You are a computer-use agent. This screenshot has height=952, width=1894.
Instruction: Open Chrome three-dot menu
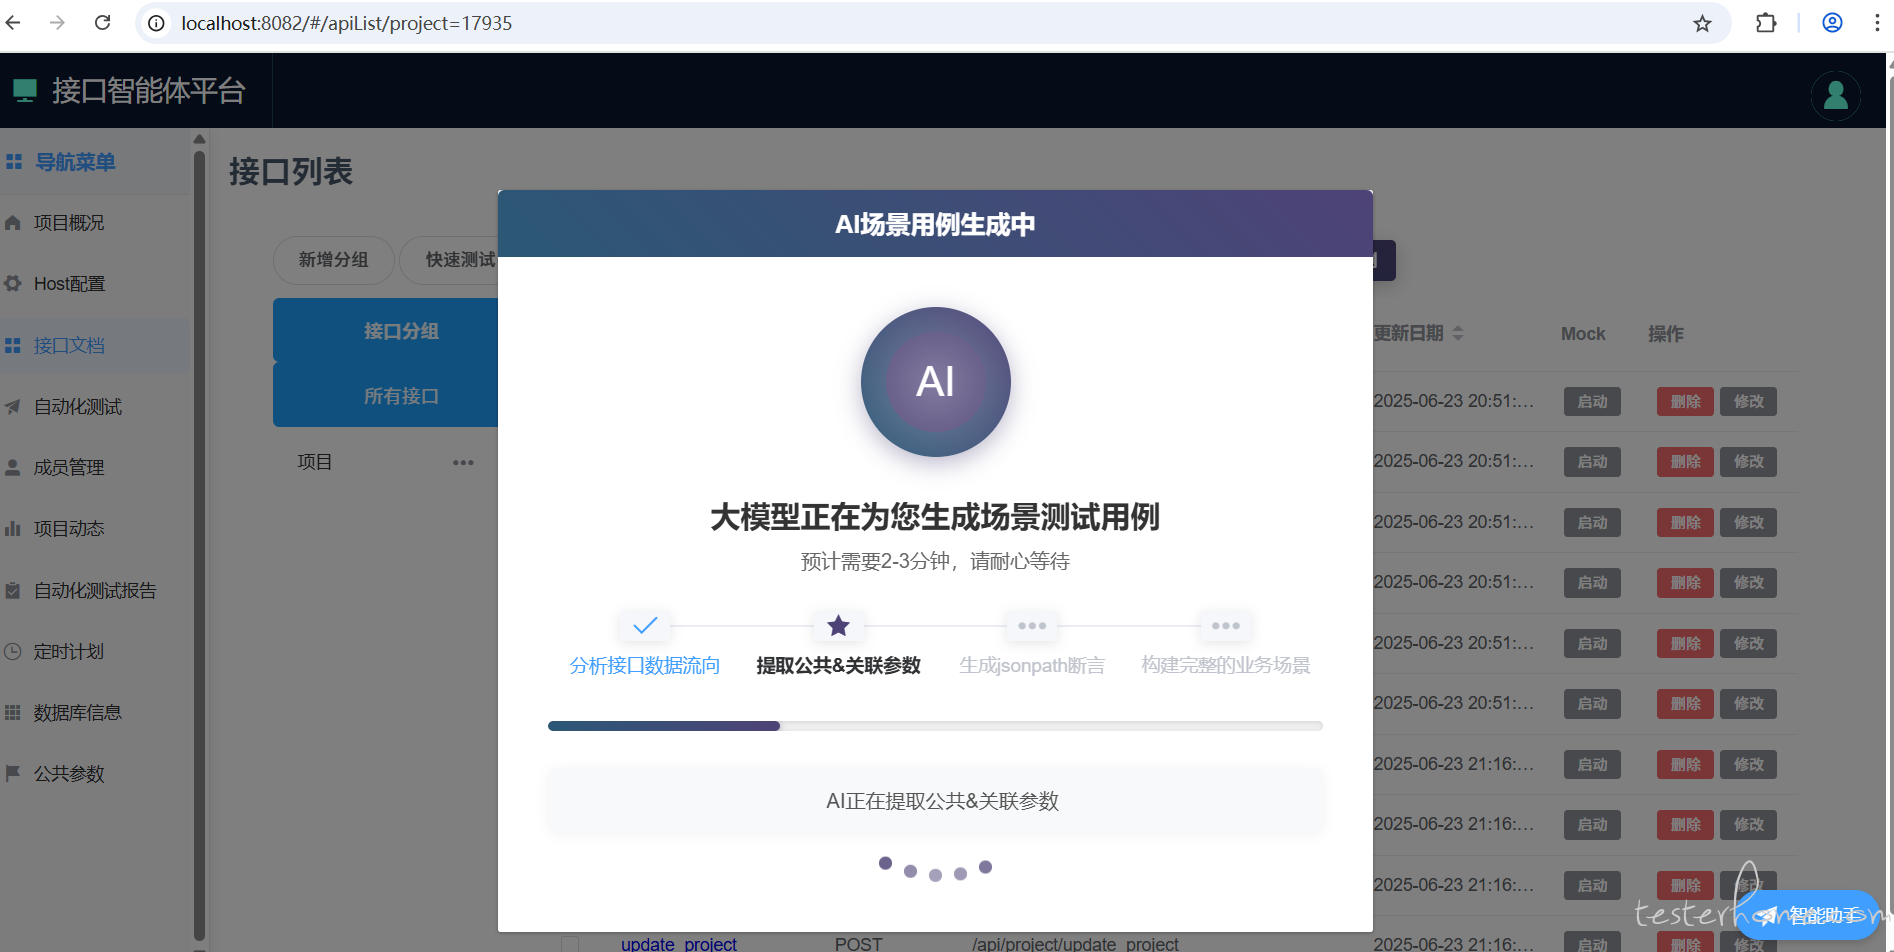click(x=1876, y=23)
